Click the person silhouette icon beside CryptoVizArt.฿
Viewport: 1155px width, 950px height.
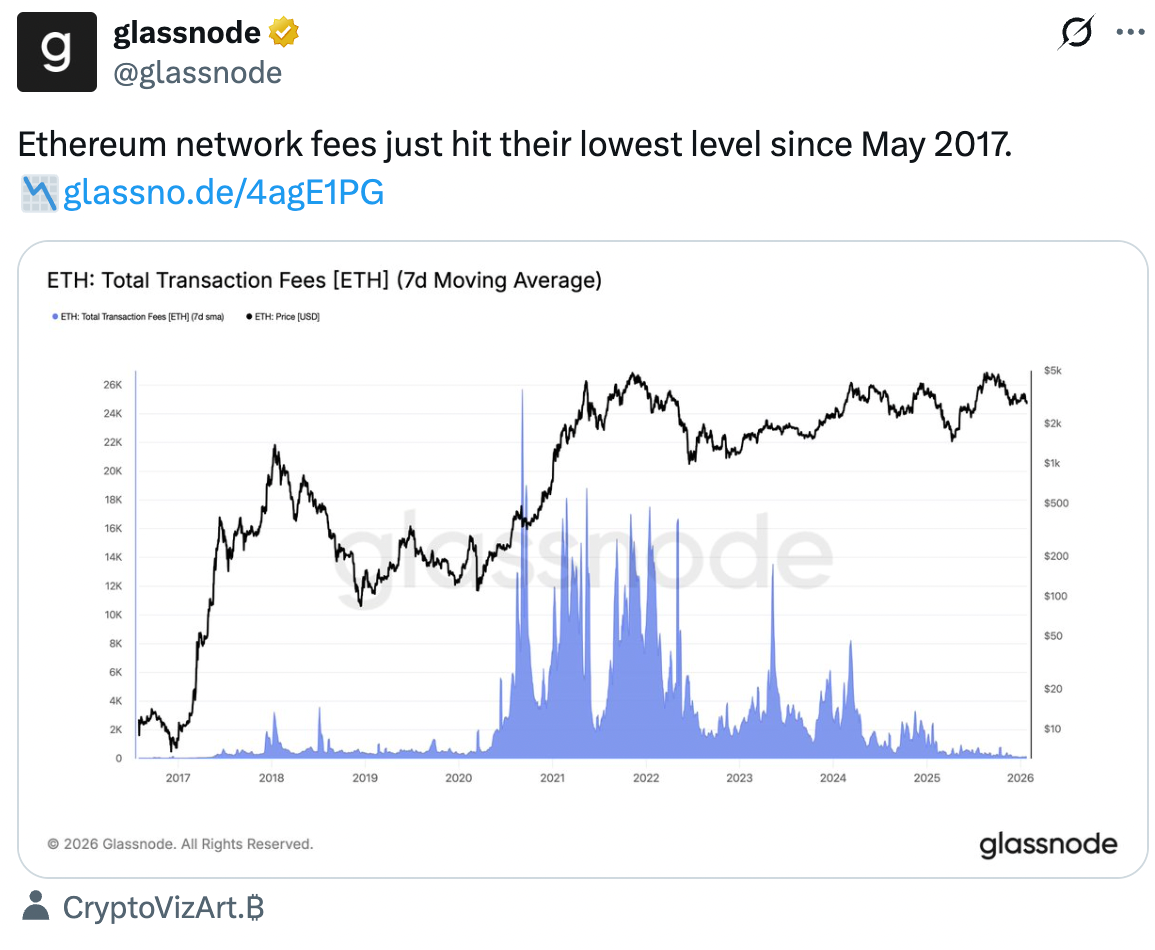click(x=39, y=907)
